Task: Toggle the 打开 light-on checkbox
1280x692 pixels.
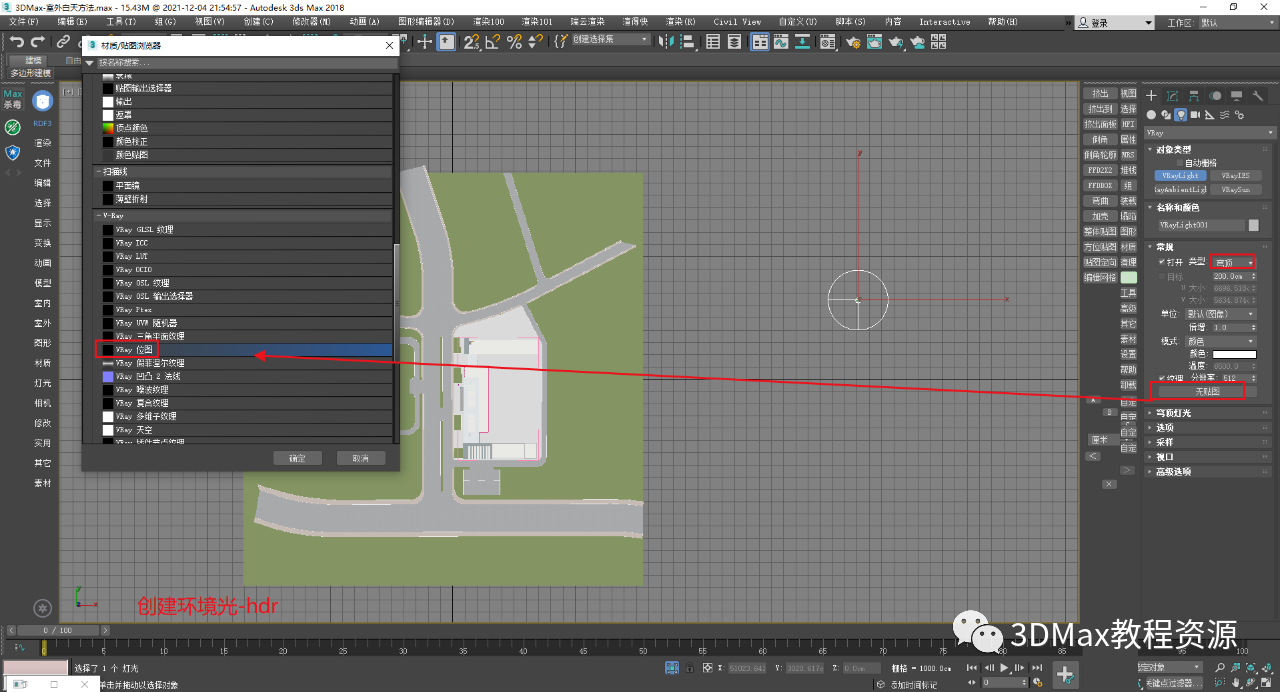Action: [x=1162, y=261]
